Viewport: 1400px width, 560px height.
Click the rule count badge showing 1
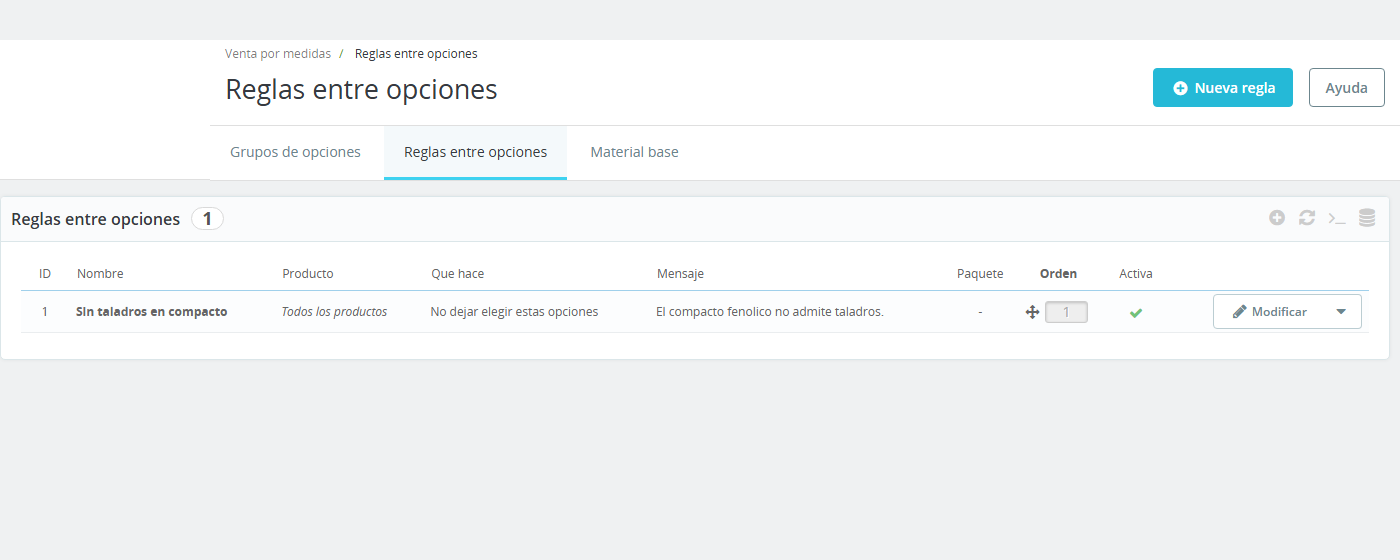pos(207,219)
